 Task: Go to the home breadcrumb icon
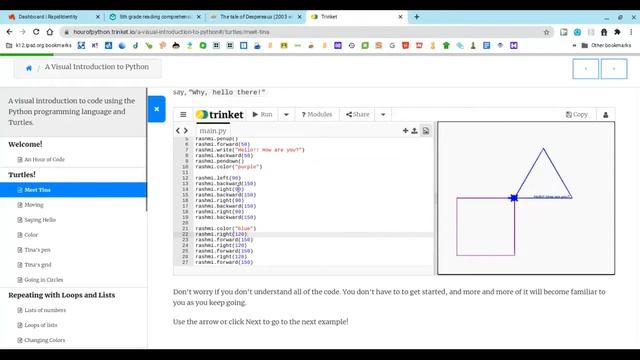29,68
